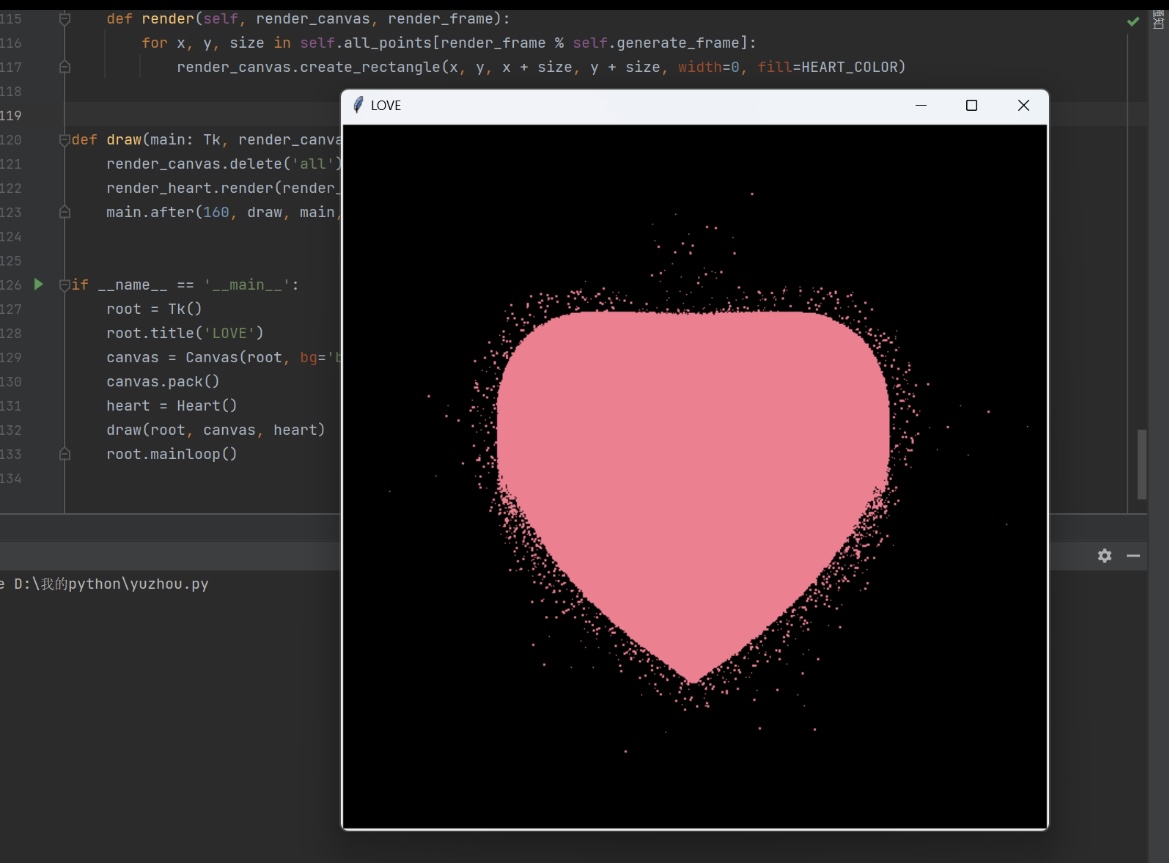The image size is (1169, 863).
Task: Click the feather icon in LOVE window
Action: [358, 105]
